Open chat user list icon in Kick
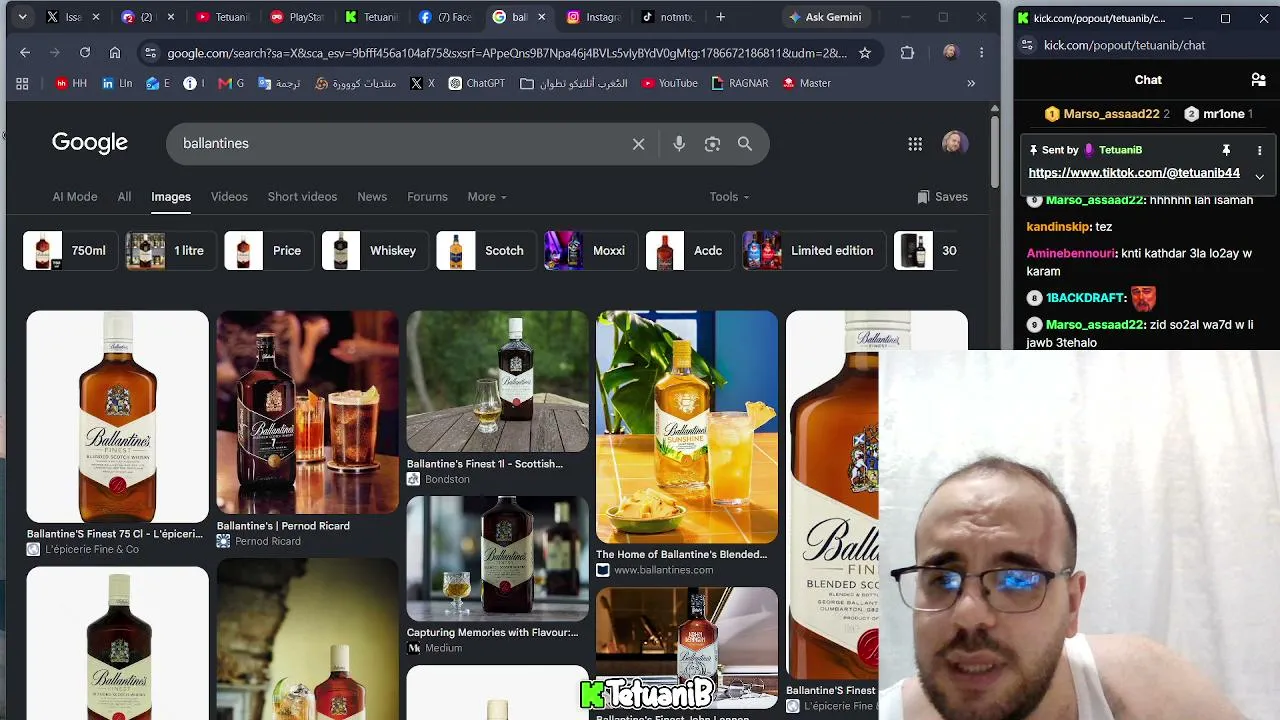Image resolution: width=1280 pixels, height=720 pixels. [1259, 80]
